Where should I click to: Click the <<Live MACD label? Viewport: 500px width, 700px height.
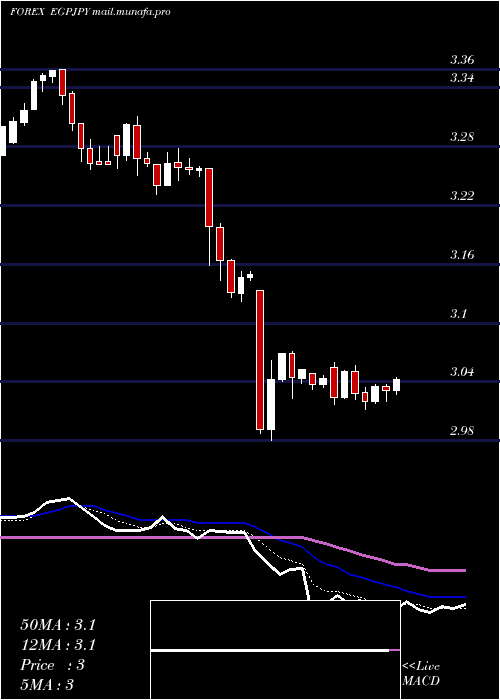coord(421,674)
